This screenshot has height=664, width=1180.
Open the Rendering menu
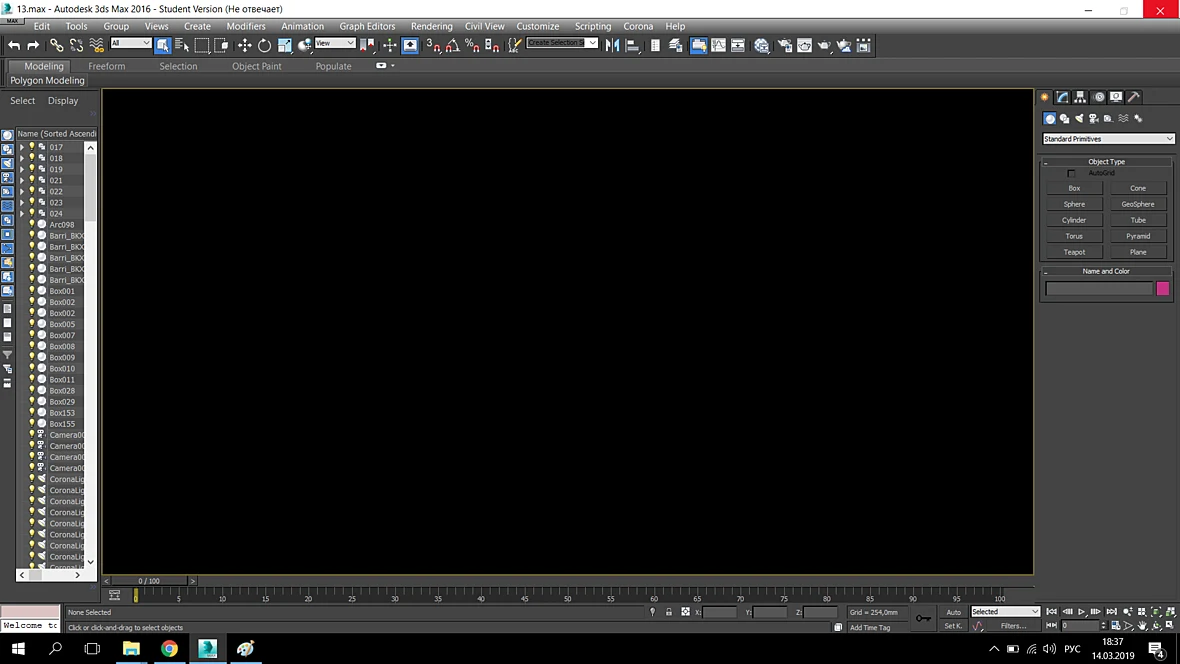pyautogui.click(x=431, y=26)
